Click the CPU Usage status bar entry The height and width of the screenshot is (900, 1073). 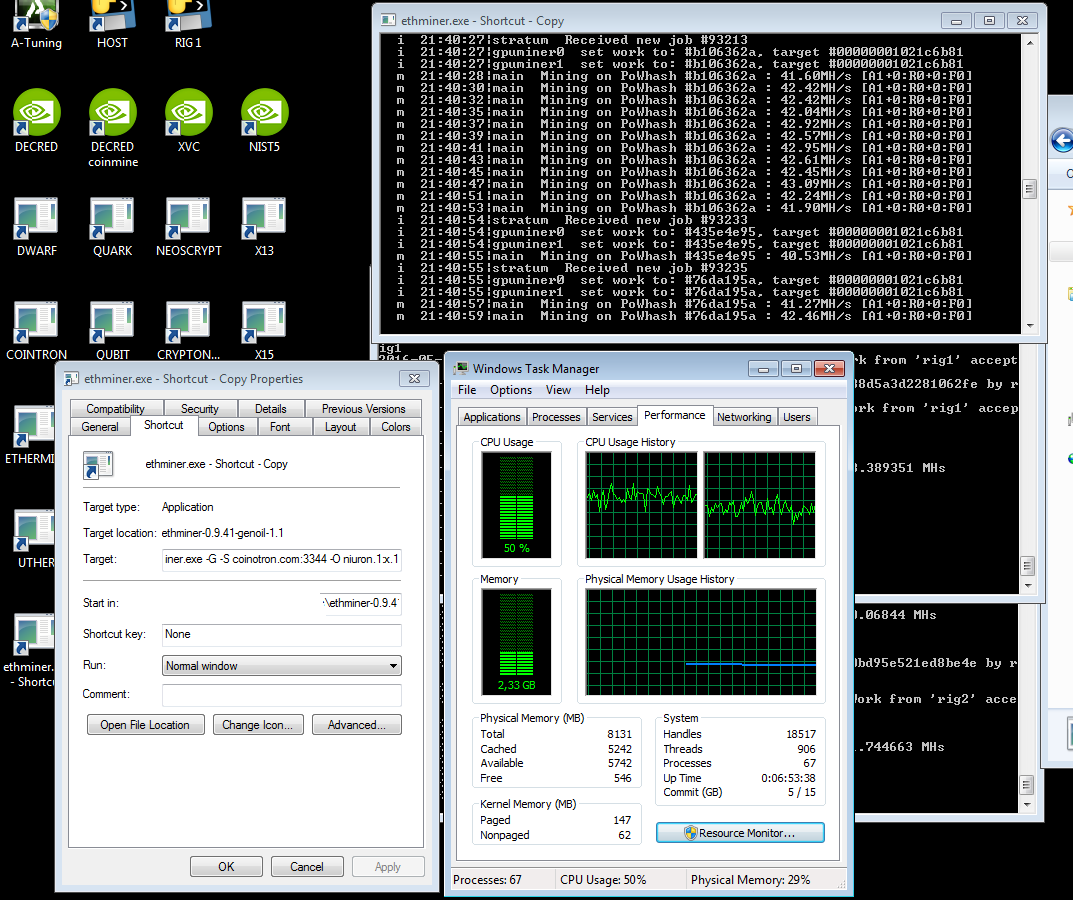[603, 879]
